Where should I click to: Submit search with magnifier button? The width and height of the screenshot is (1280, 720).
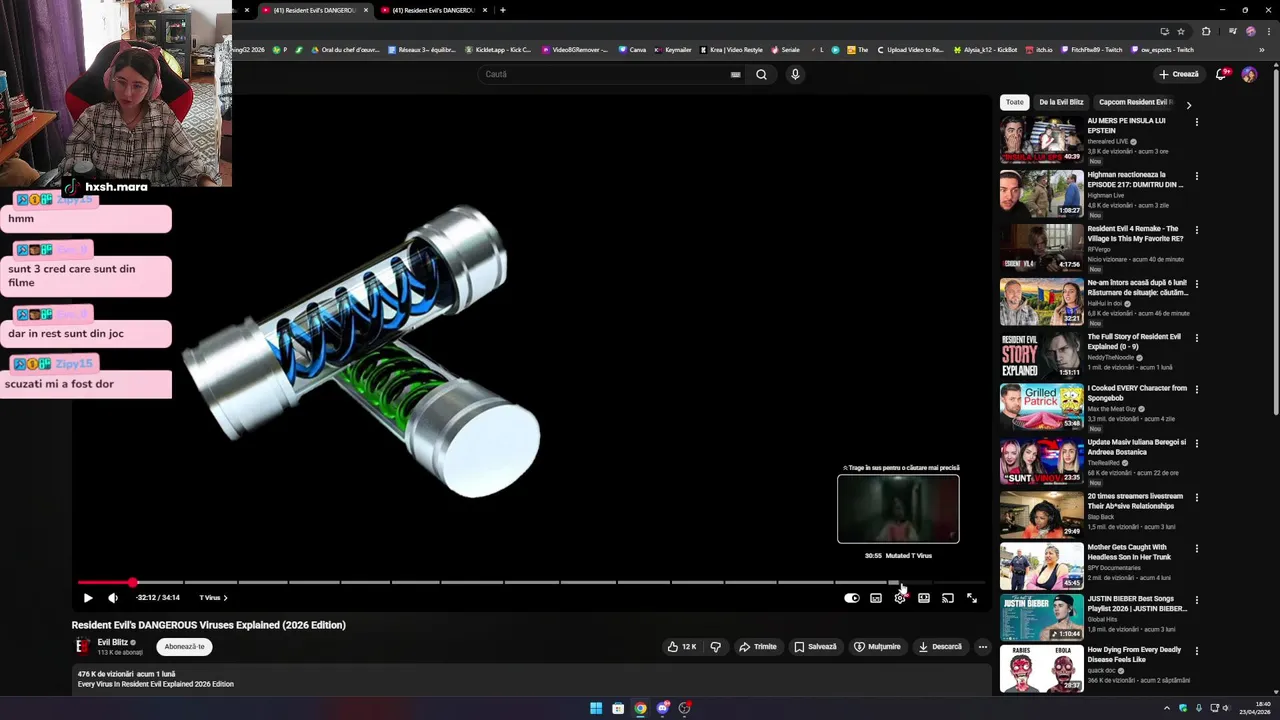click(761, 74)
